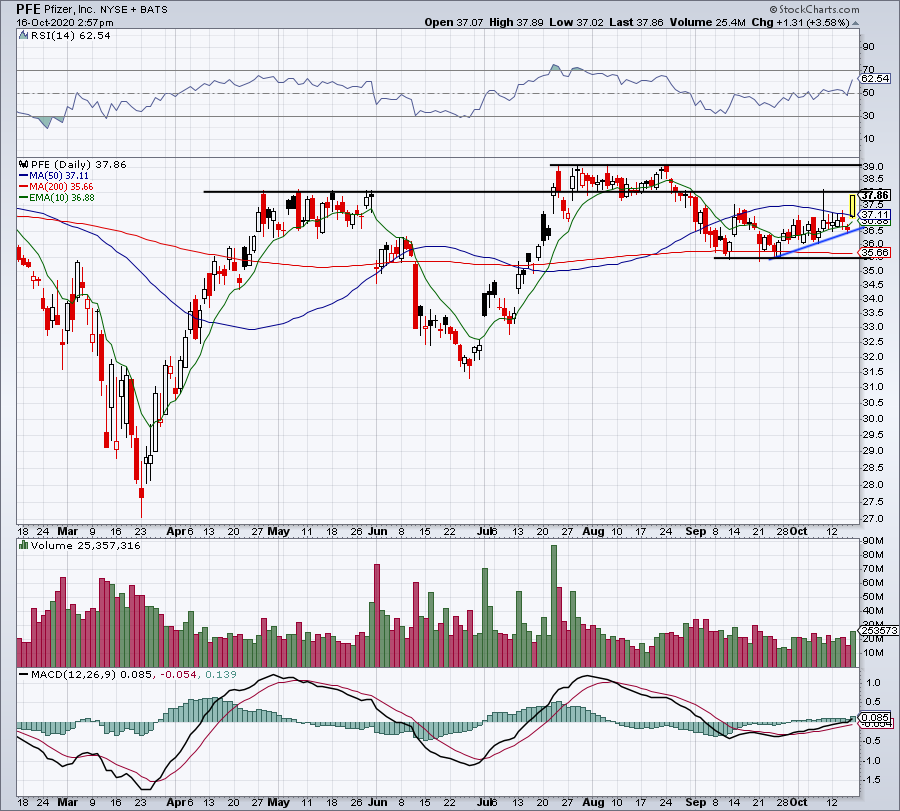Click the small triangle after the Chg value
900x811 pixels.
tap(855, 24)
